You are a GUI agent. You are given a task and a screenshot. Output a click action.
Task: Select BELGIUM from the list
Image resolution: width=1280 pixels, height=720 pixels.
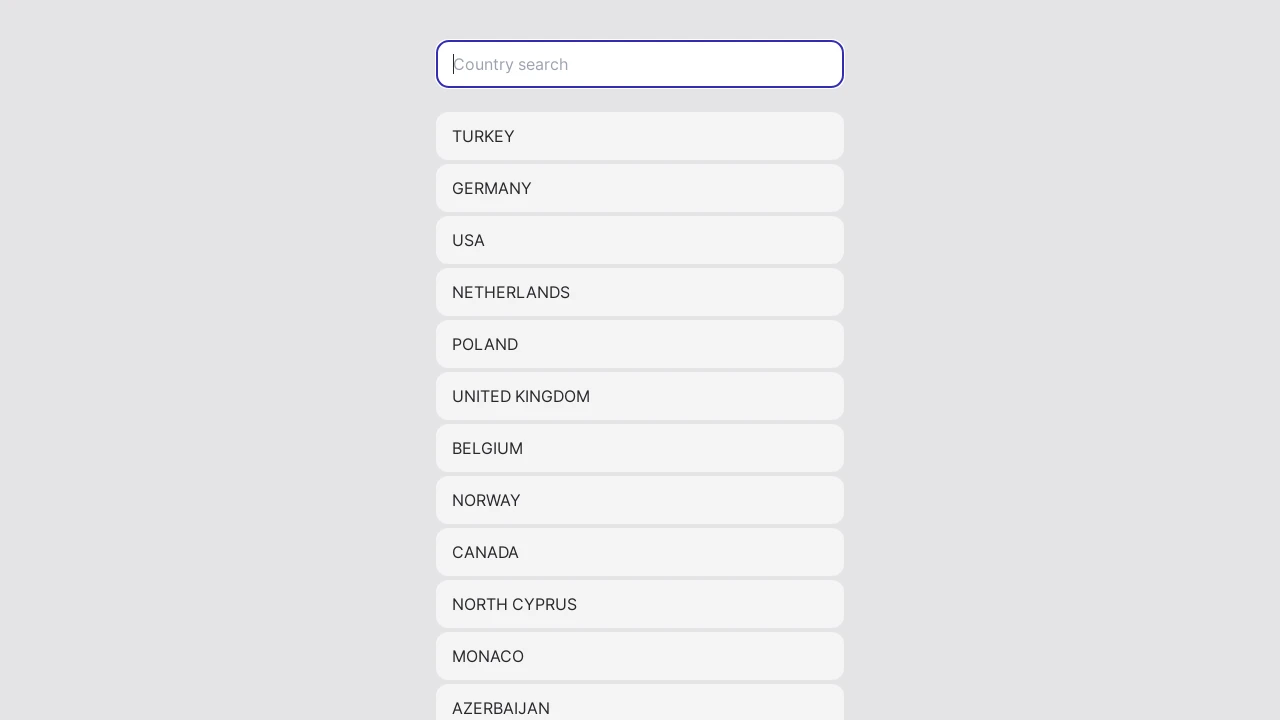coord(640,448)
